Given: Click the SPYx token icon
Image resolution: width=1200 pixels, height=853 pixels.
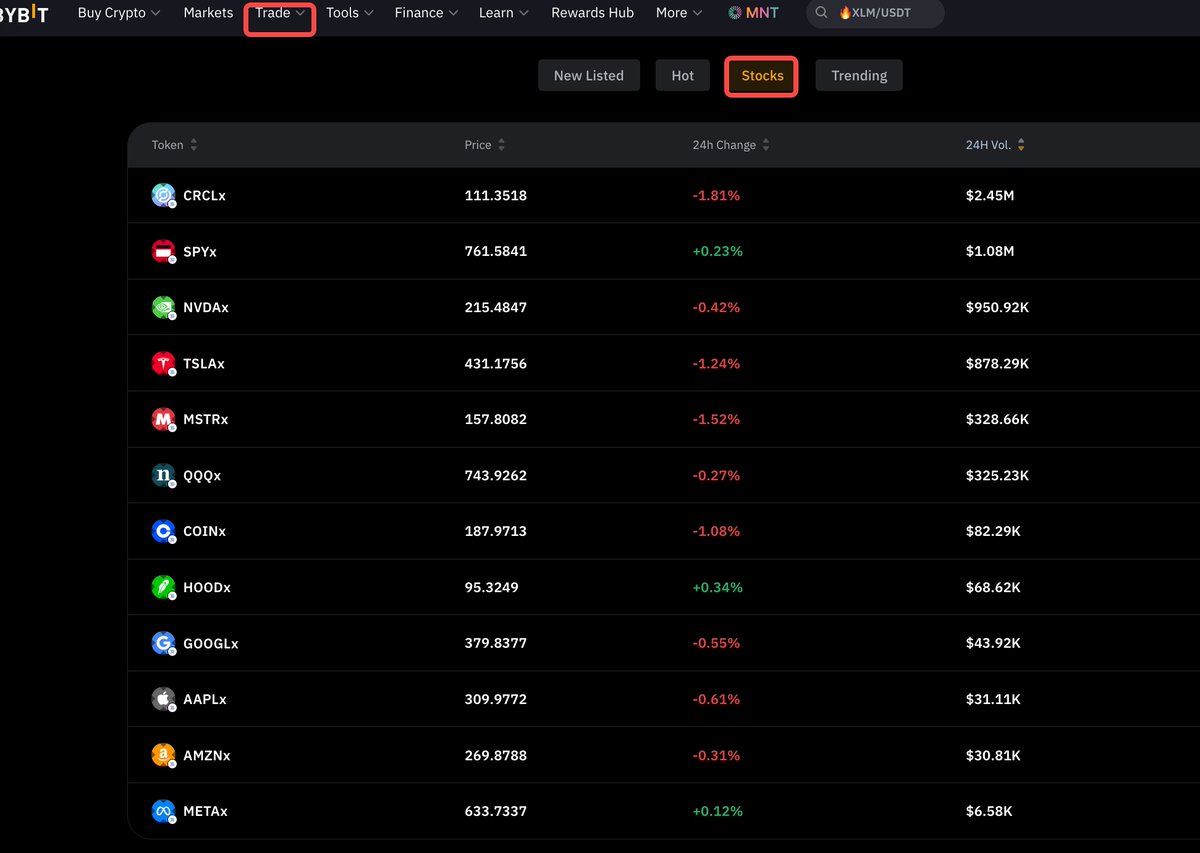Looking at the screenshot, I should tap(163, 251).
